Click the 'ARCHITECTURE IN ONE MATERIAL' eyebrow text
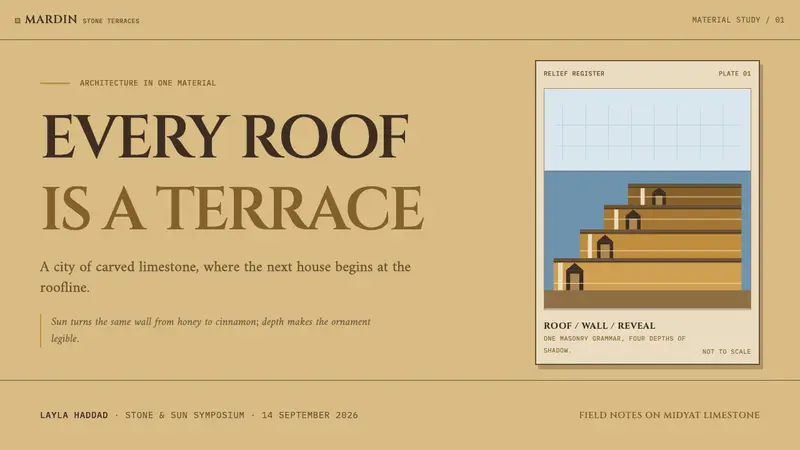 point(147,83)
